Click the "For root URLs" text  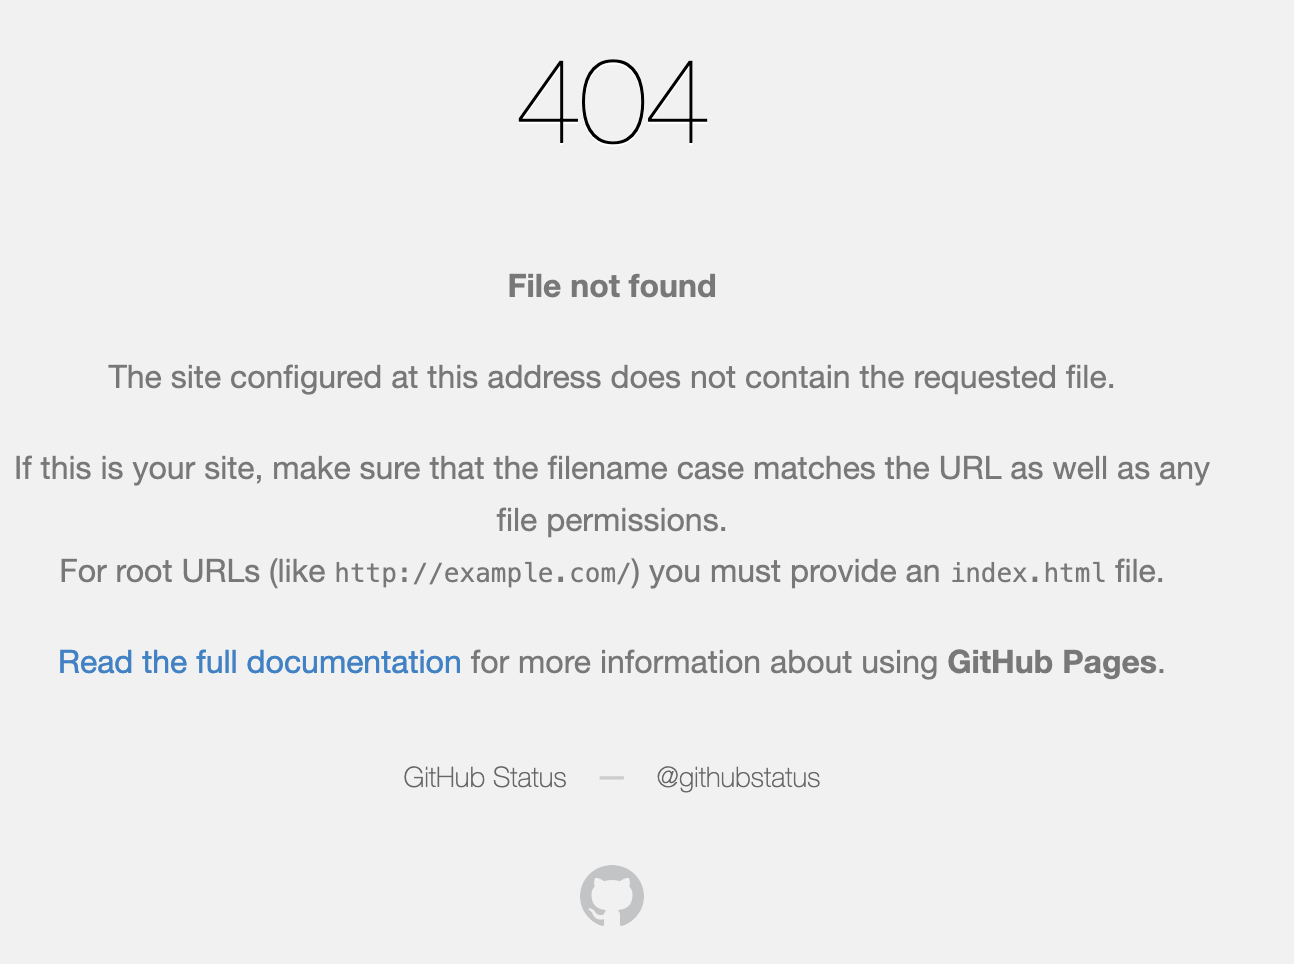[160, 571]
